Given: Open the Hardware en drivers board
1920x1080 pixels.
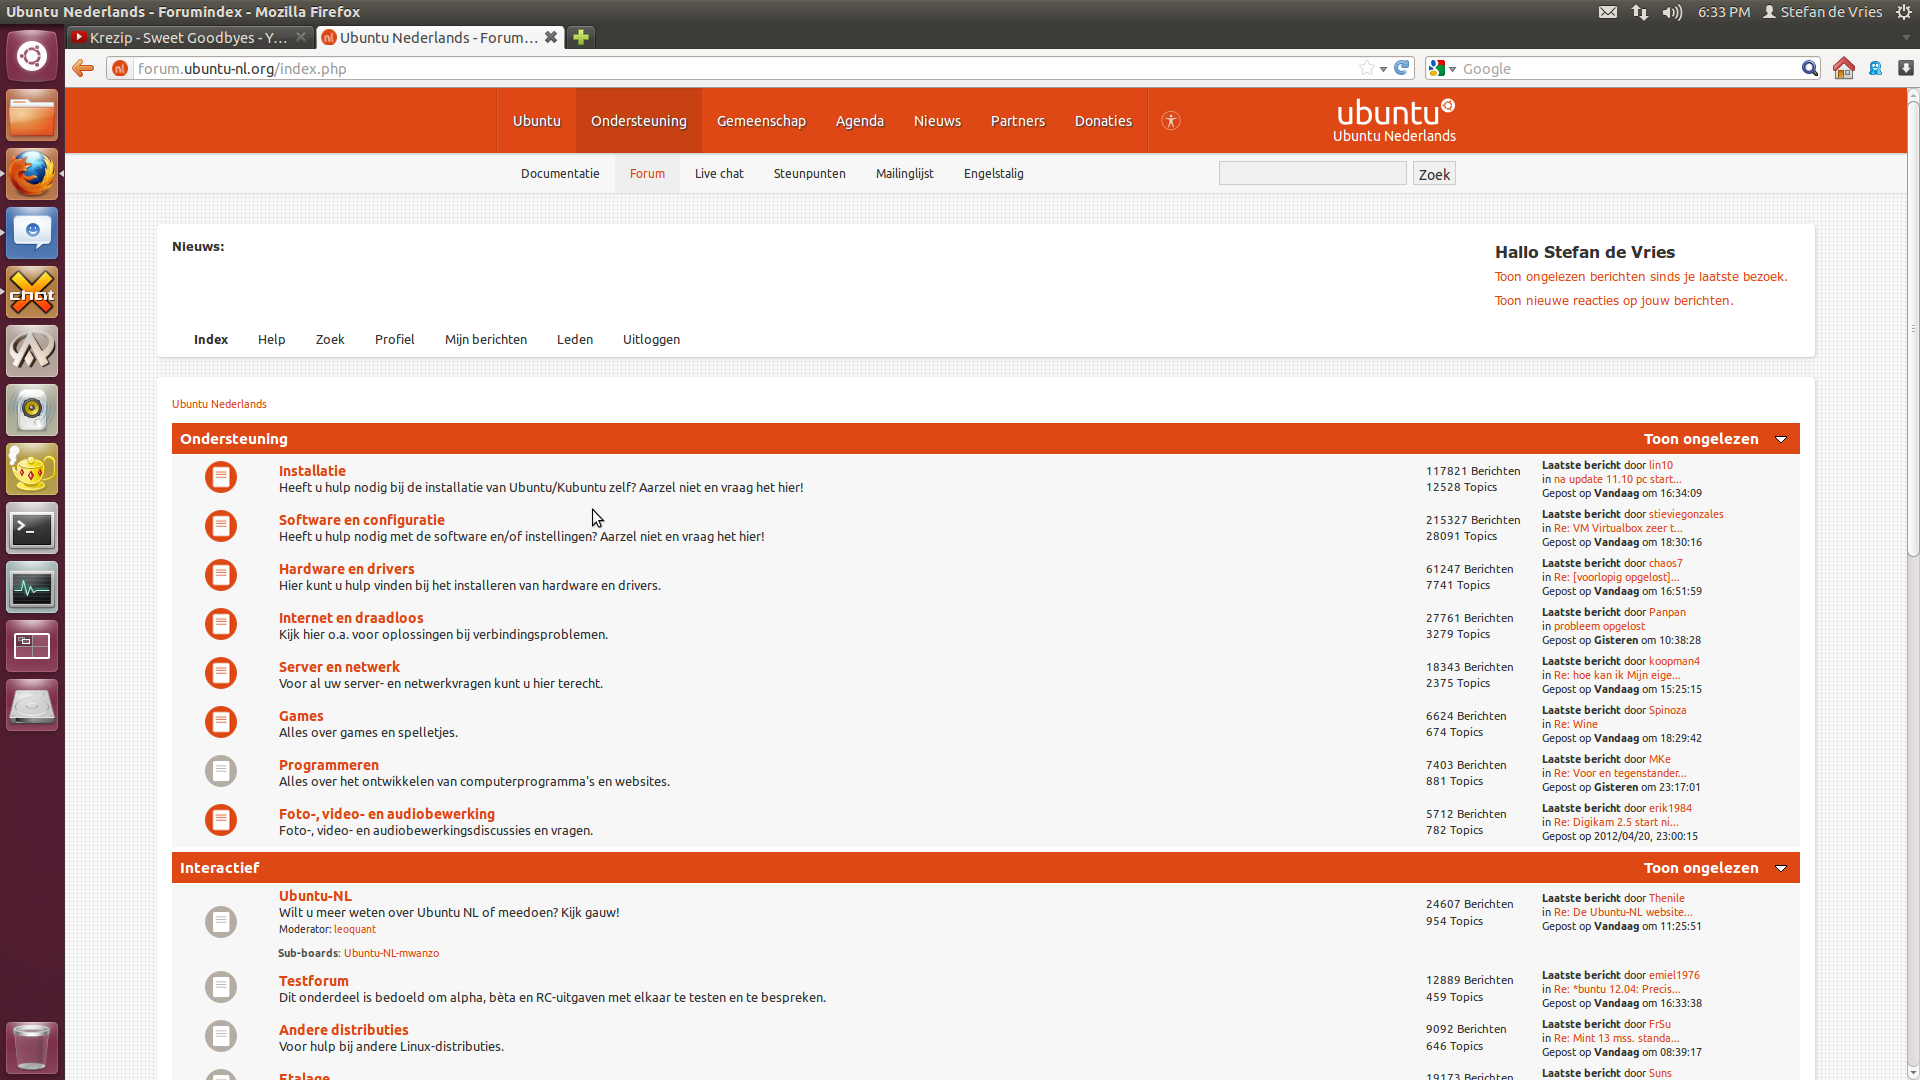Looking at the screenshot, I should [346, 569].
